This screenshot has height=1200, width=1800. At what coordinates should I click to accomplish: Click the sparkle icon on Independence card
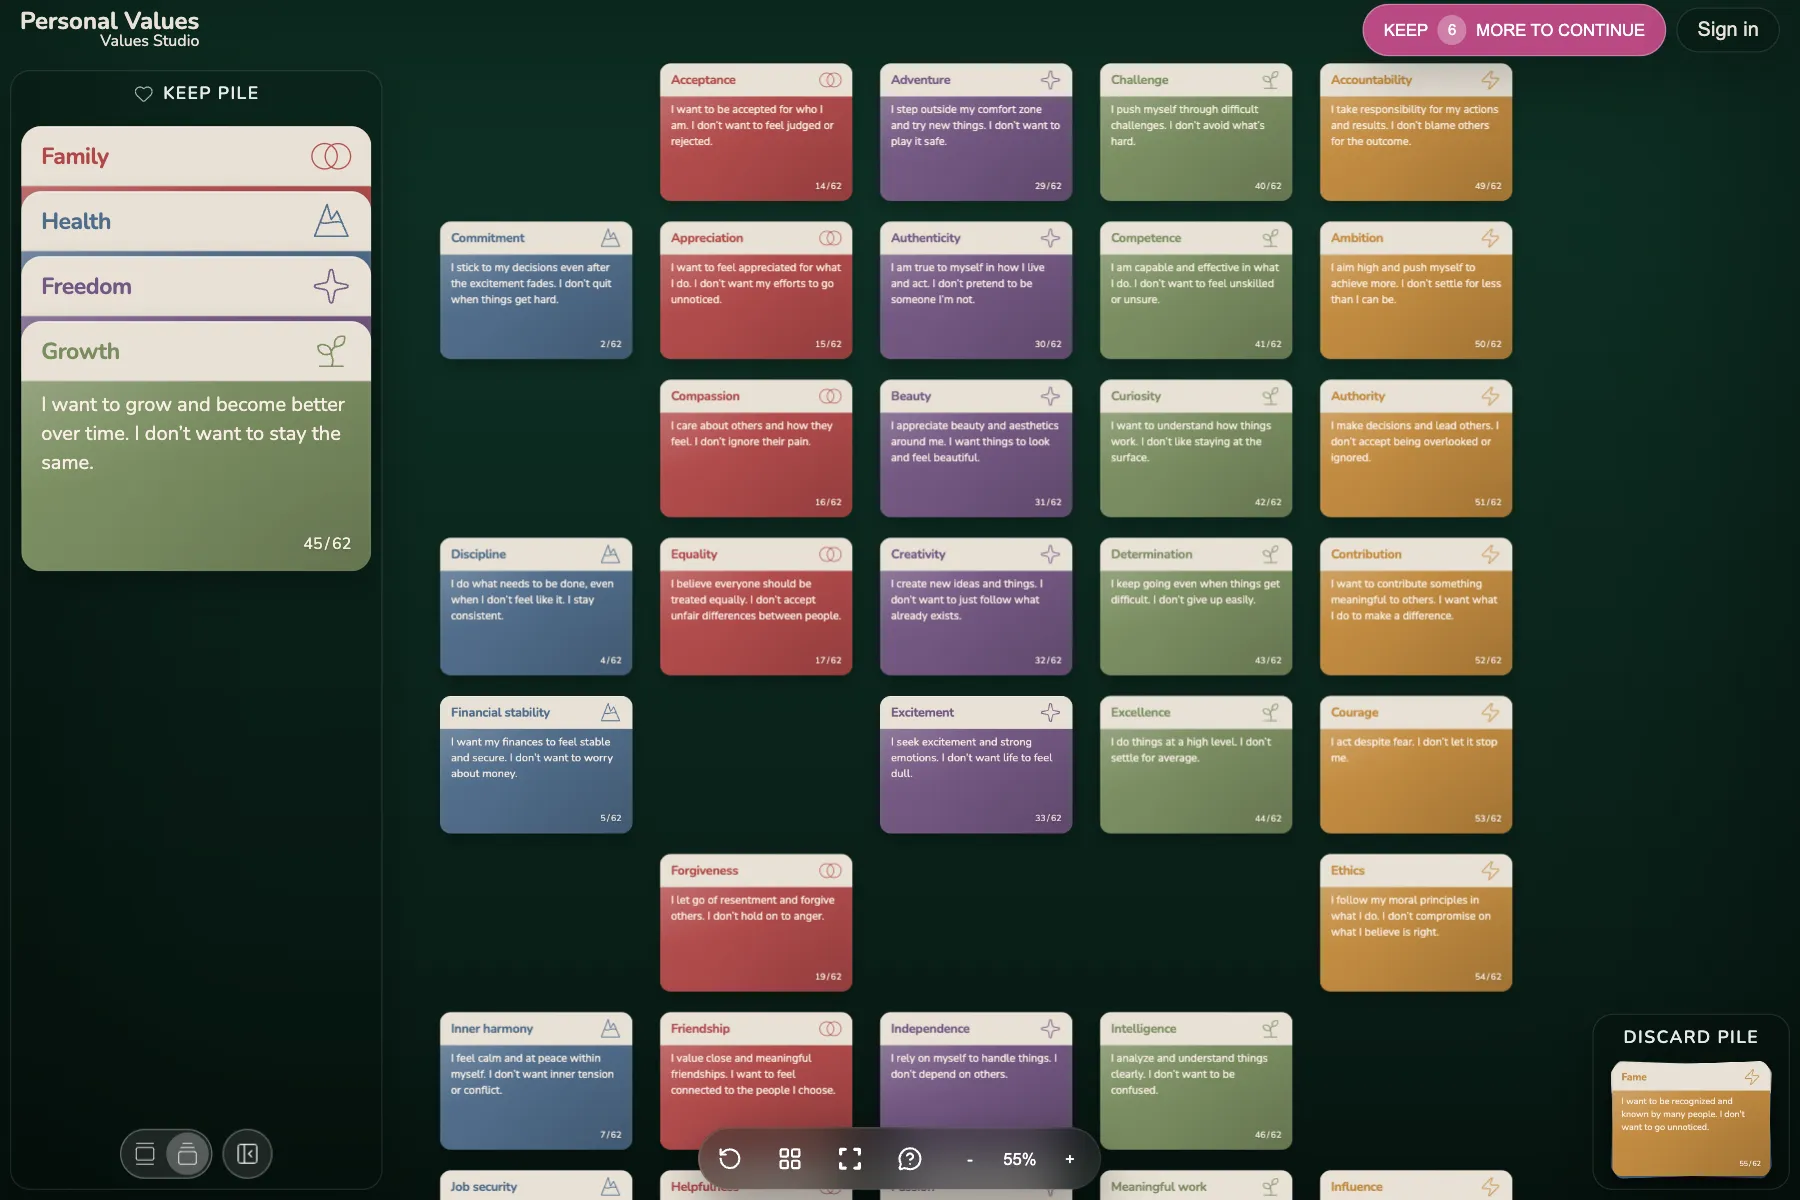(1050, 1029)
